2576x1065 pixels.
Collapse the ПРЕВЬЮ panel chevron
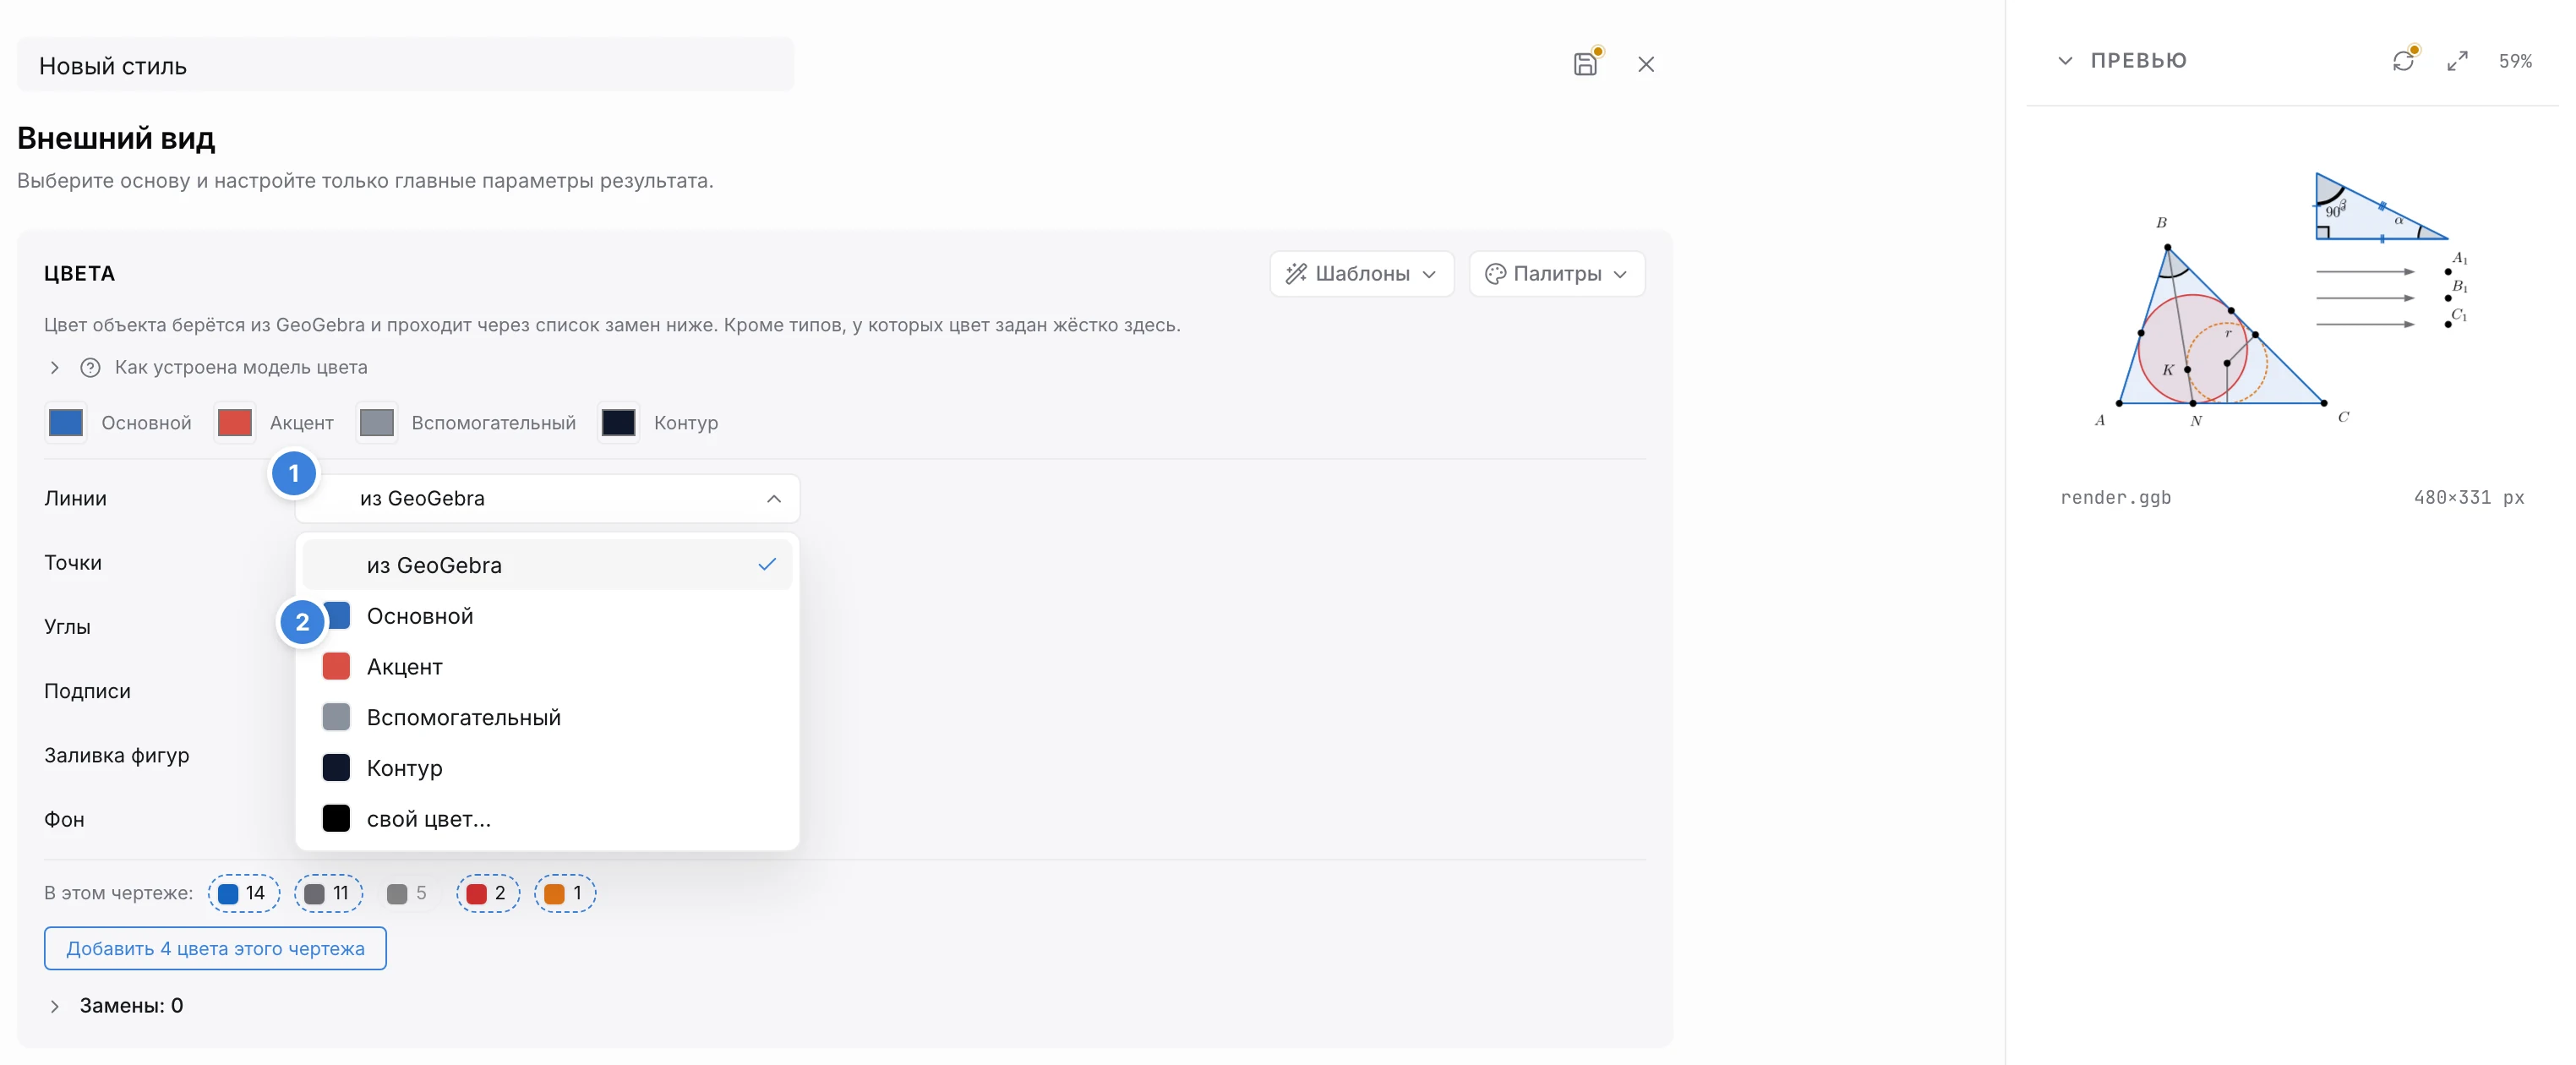point(2065,61)
